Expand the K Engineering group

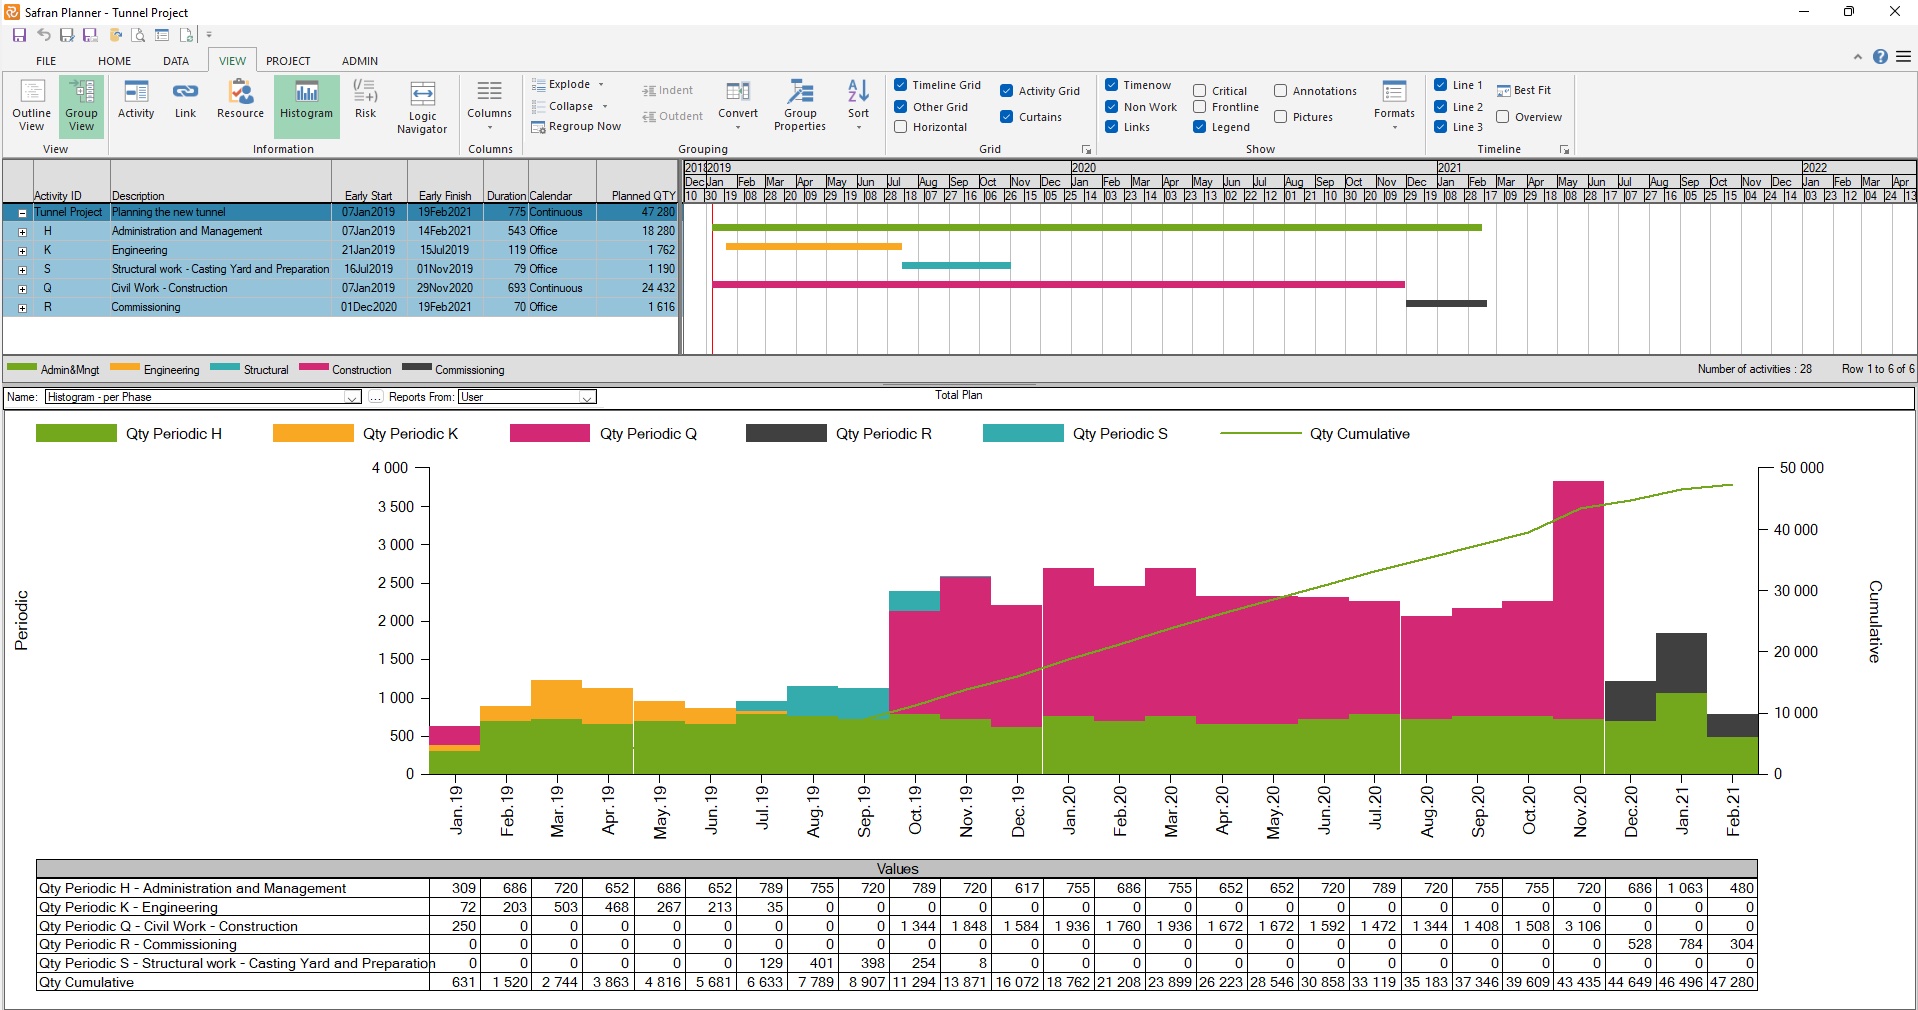click(22, 251)
